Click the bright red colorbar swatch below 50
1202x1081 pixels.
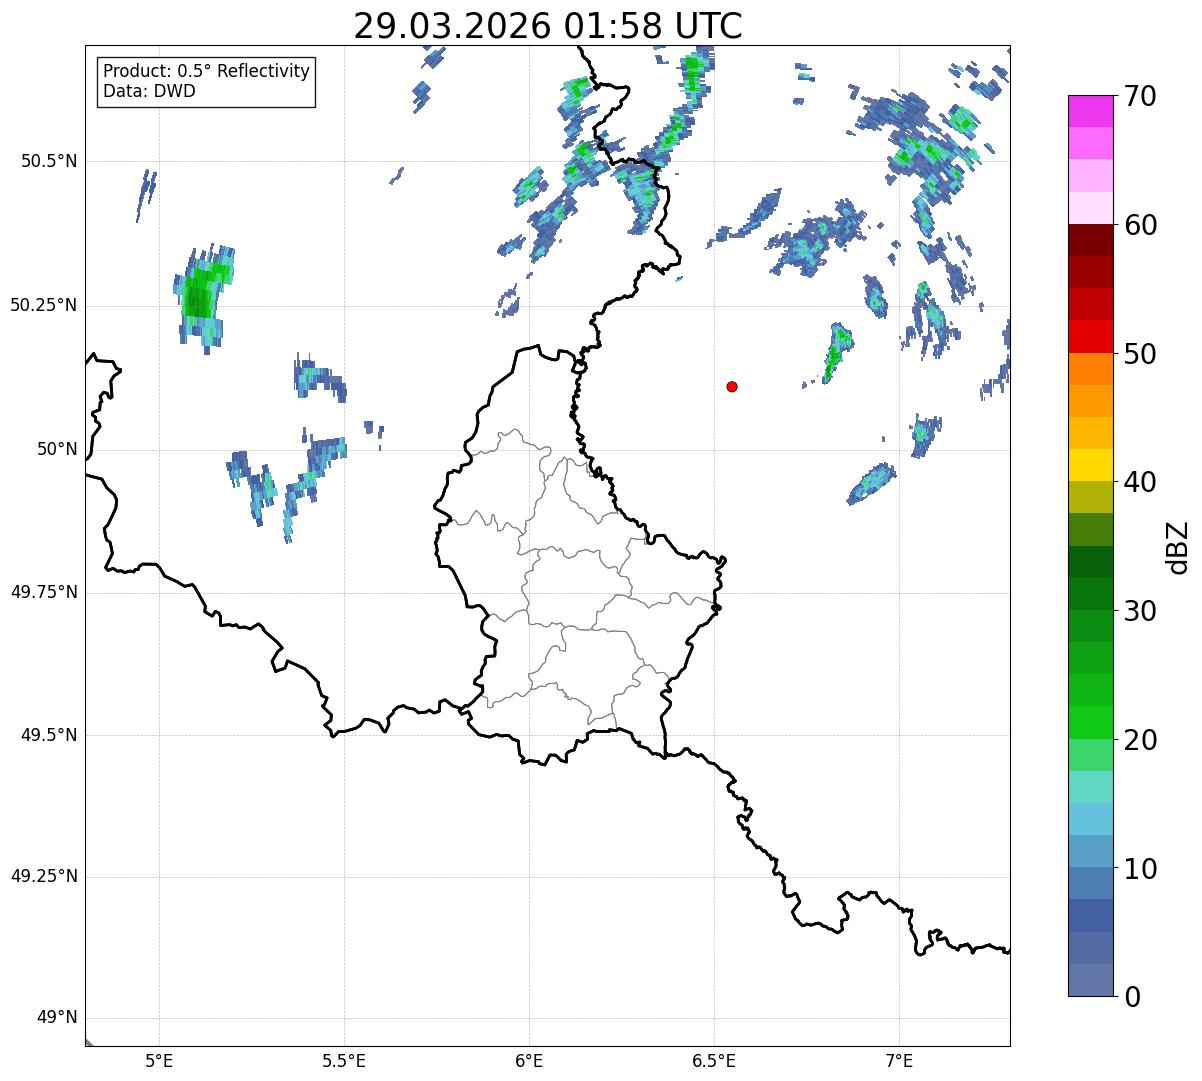[x=1090, y=337]
